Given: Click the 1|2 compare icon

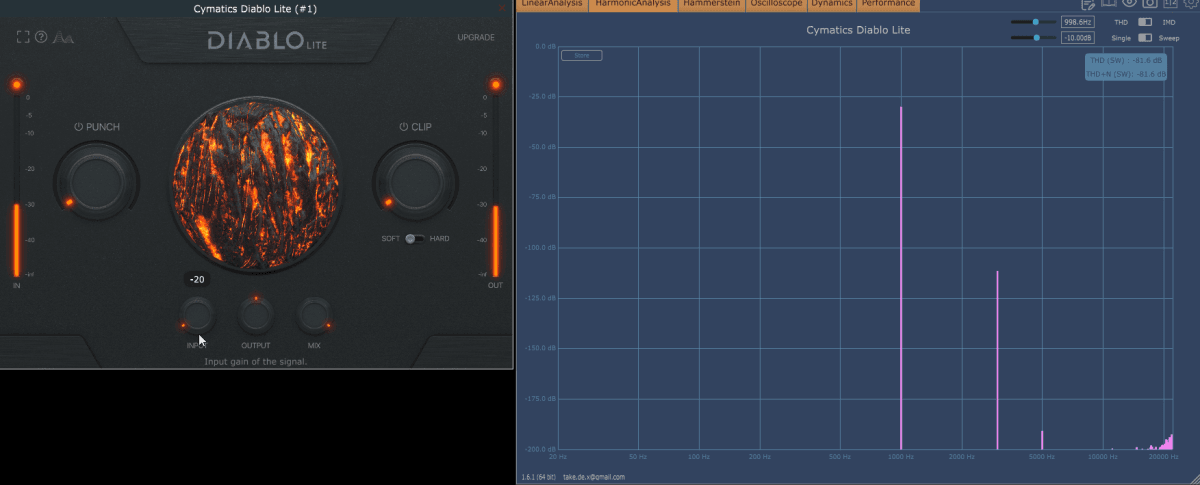Looking at the screenshot, I should pyautogui.click(x=1170, y=5).
